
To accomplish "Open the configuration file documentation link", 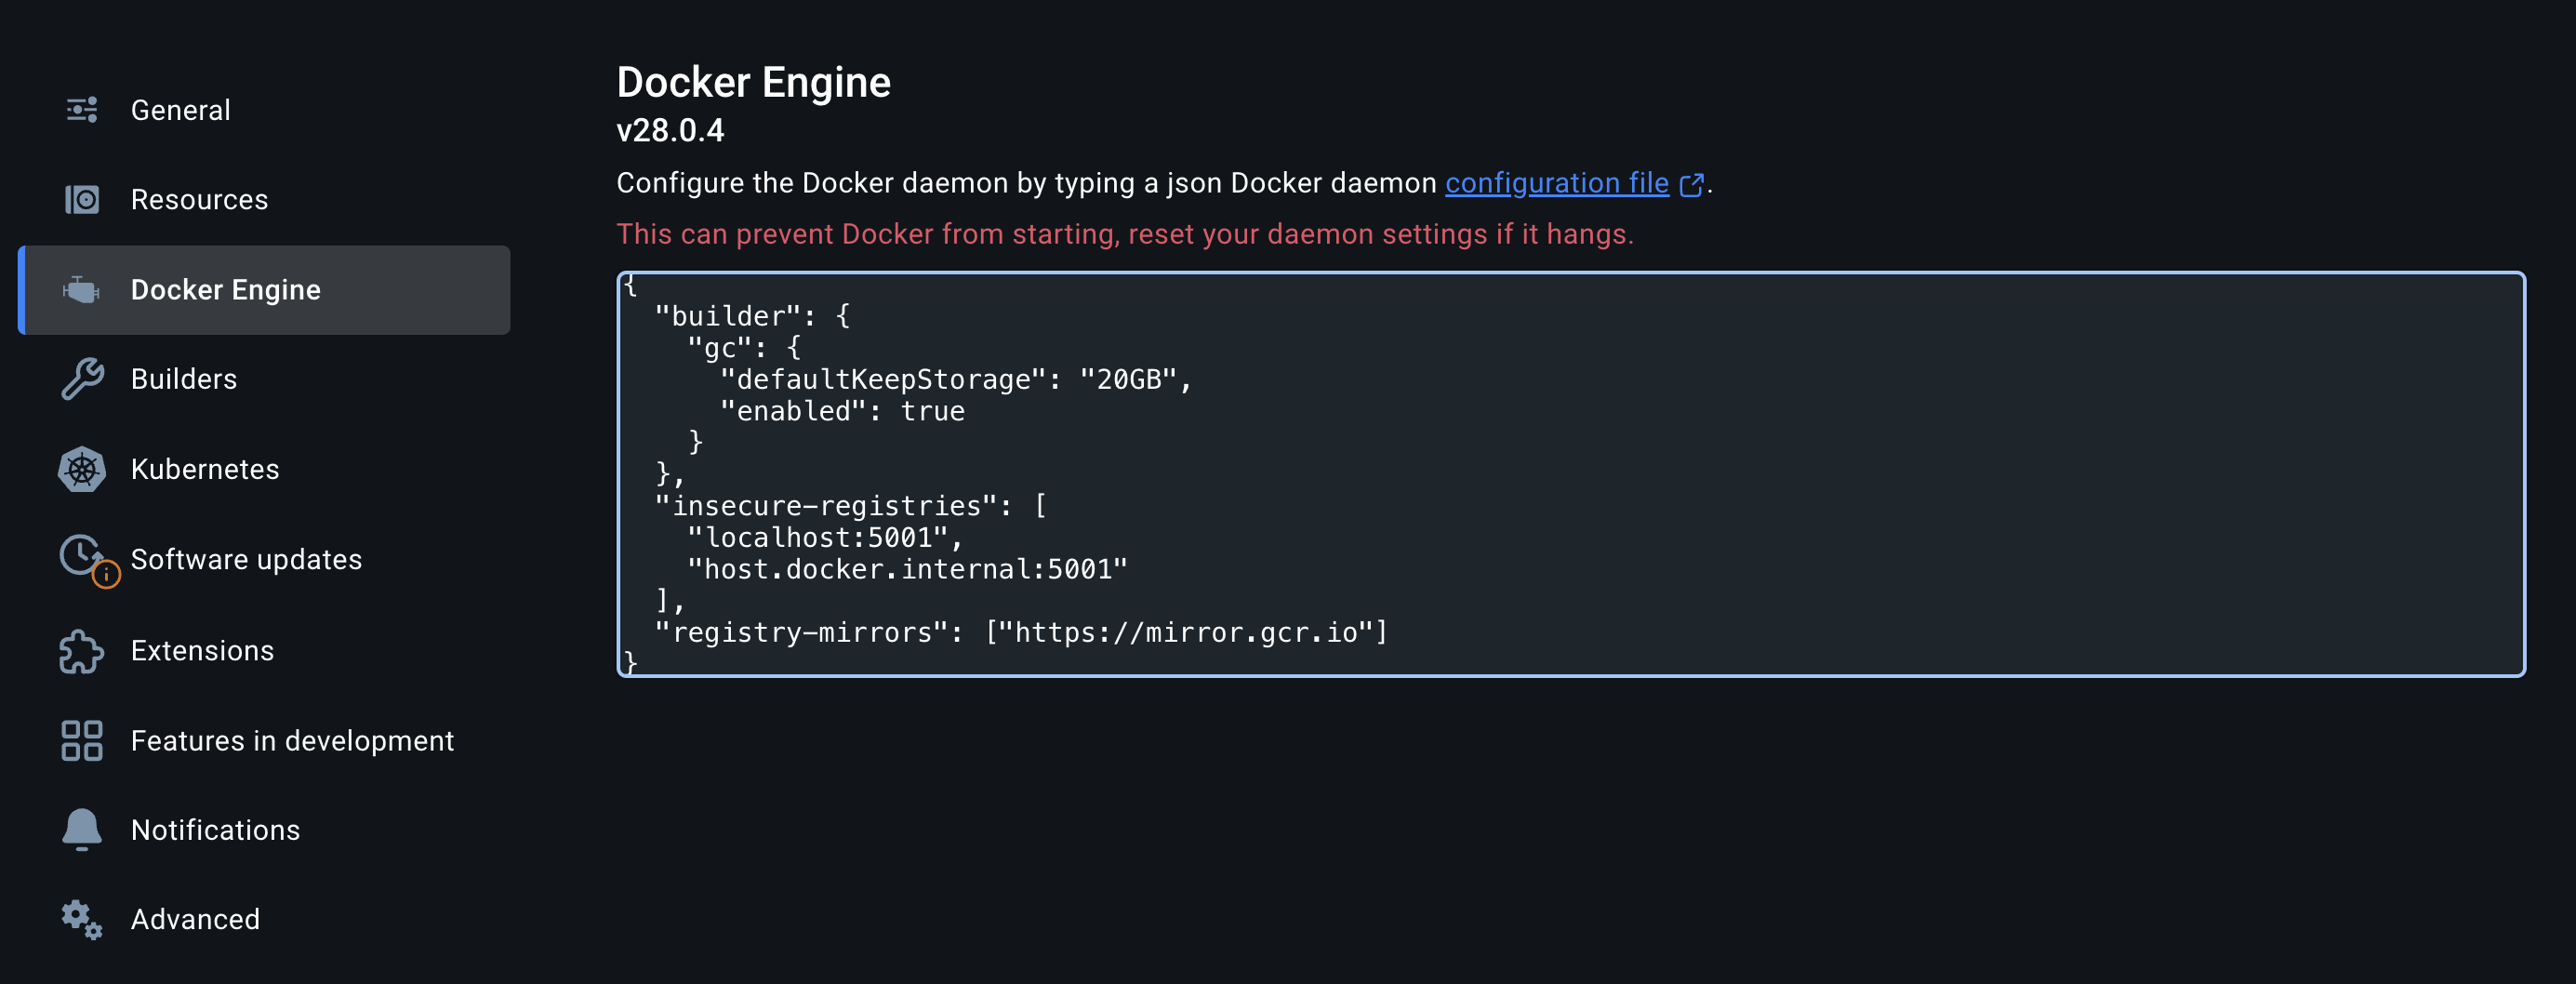I will pyautogui.click(x=1556, y=184).
